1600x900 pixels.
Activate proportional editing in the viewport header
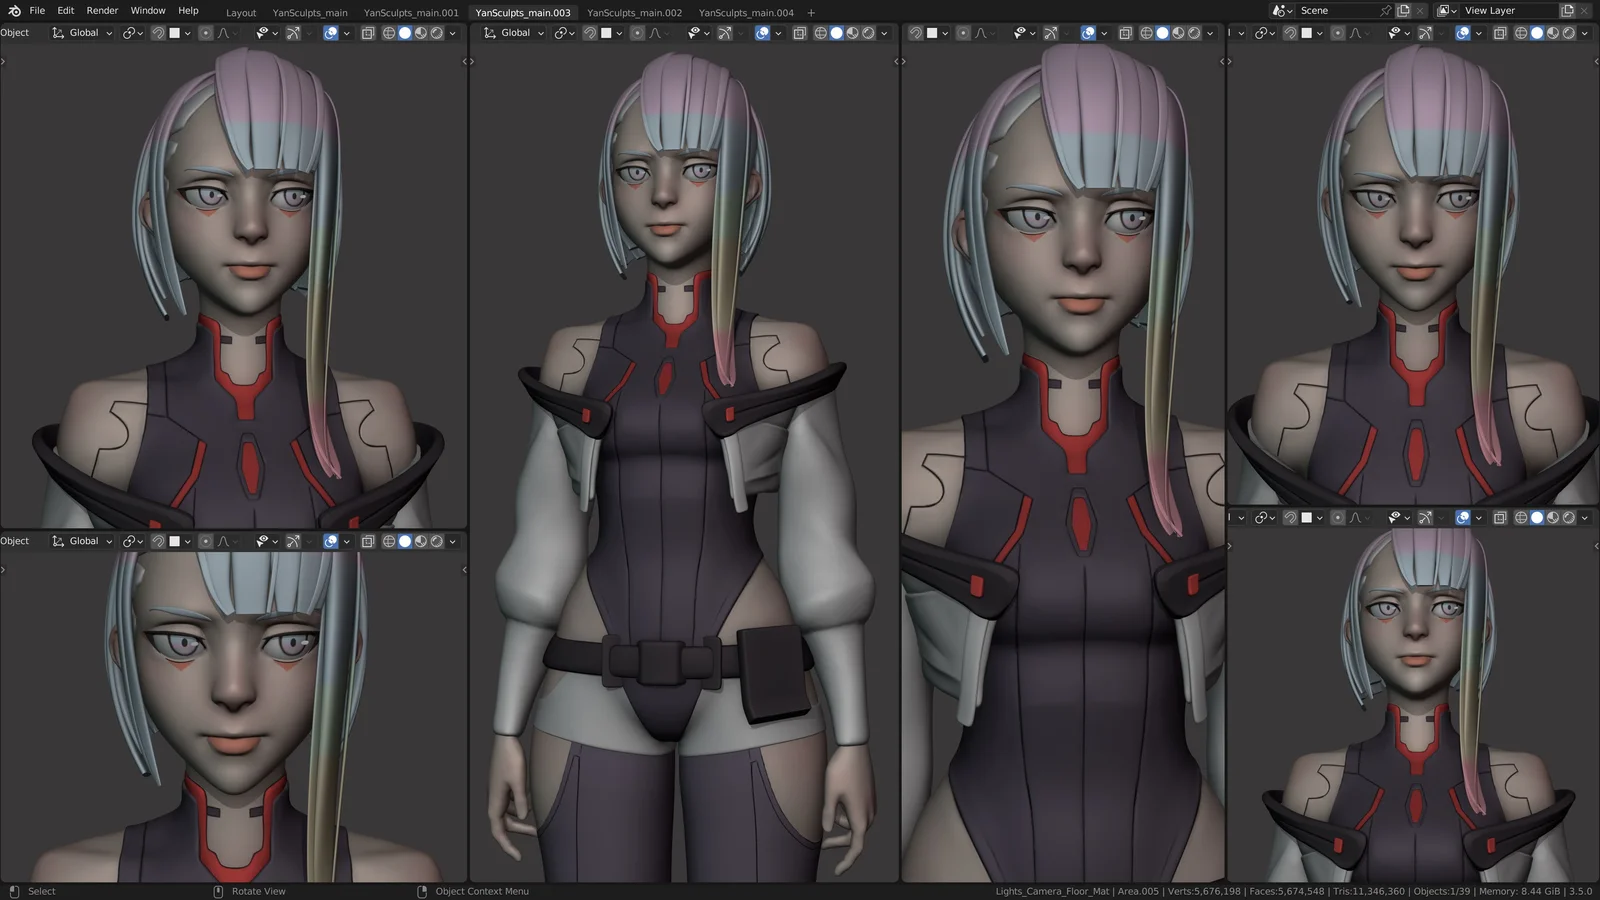pyautogui.click(x=206, y=32)
